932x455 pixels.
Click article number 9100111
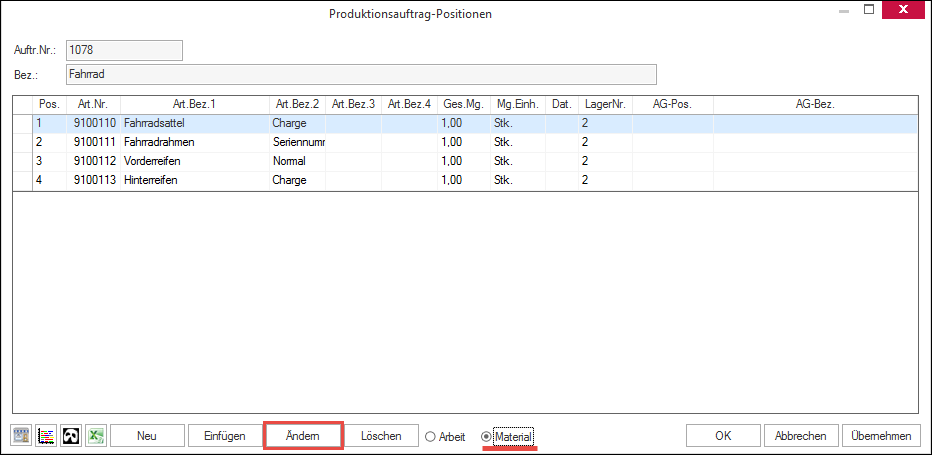tap(93, 143)
